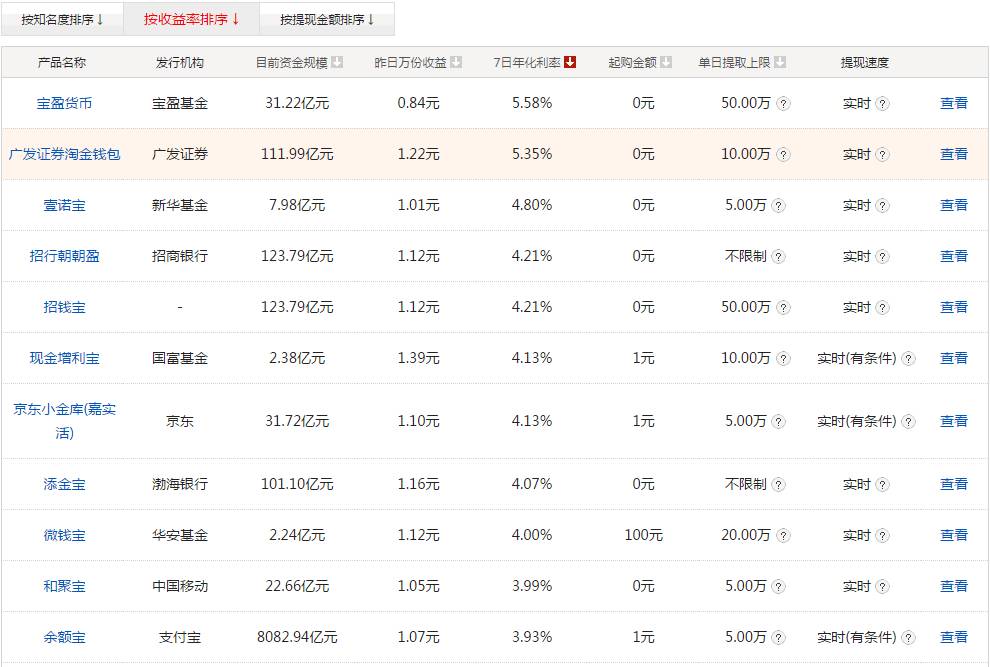Open help icon beside 招行朝朝盈 实时
990x667 pixels.
click(x=883, y=256)
